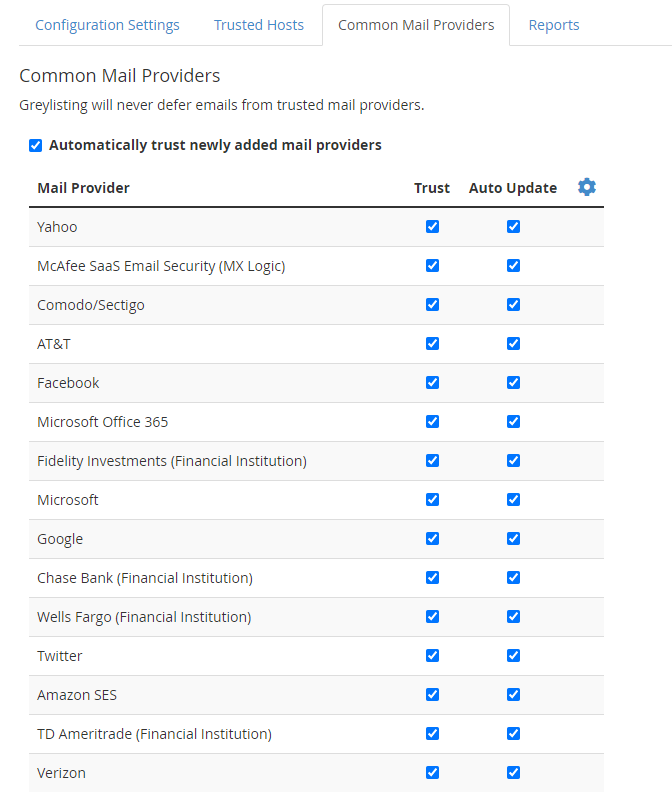Image resolution: width=672 pixels, height=792 pixels.
Task: Open the Trusted Hosts tab
Action: [259, 25]
